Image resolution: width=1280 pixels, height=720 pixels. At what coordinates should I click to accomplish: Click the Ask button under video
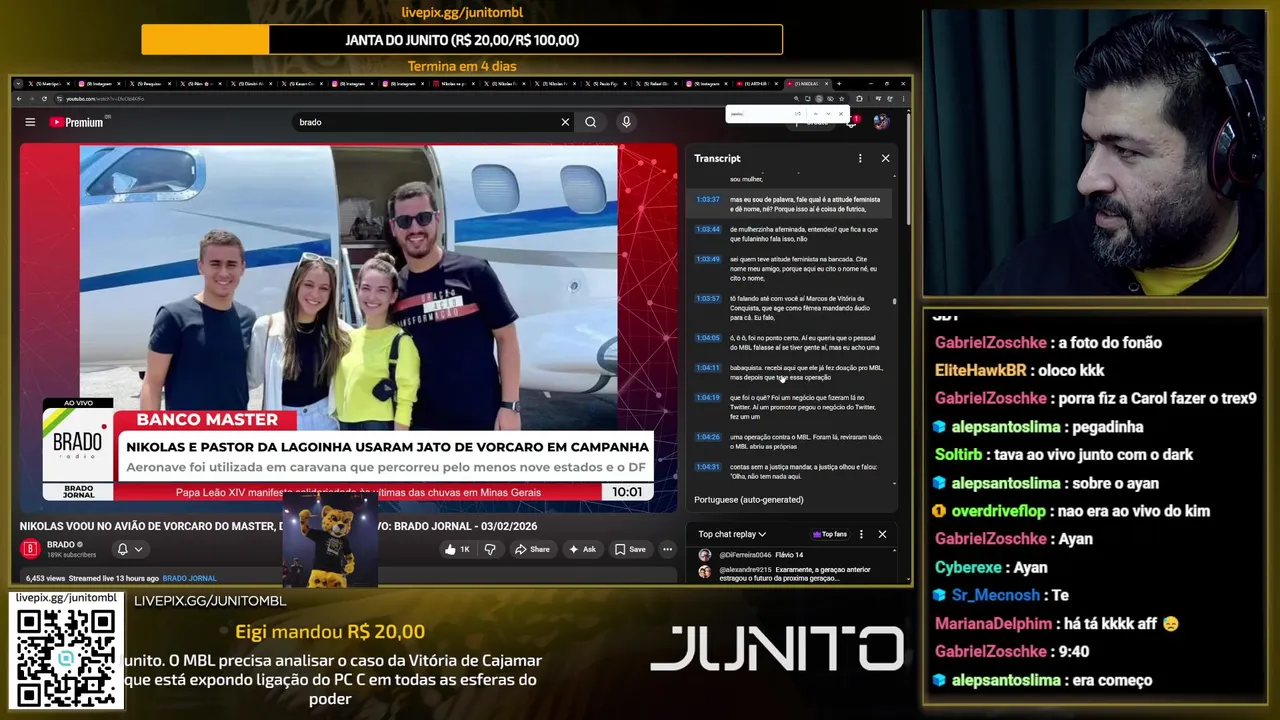tap(582, 549)
